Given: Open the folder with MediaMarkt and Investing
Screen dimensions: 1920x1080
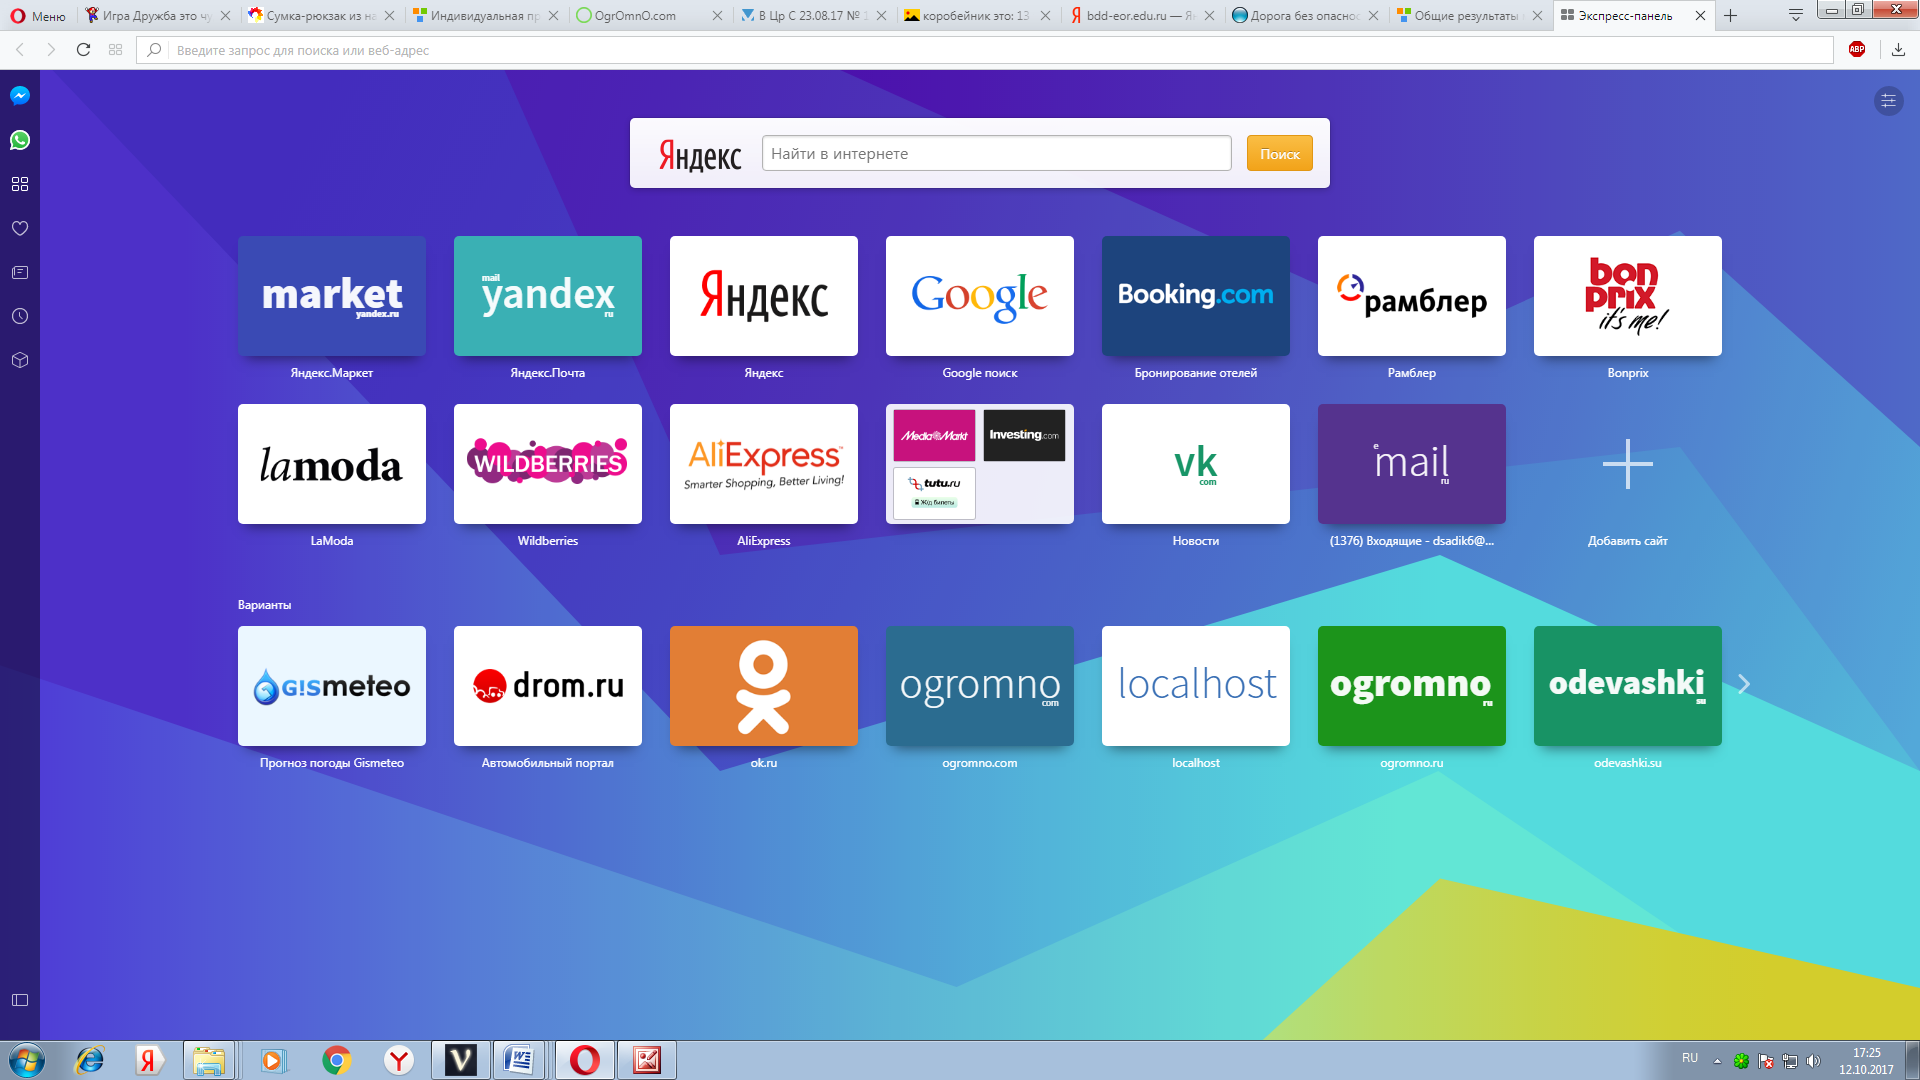Looking at the screenshot, I should click(980, 464).
